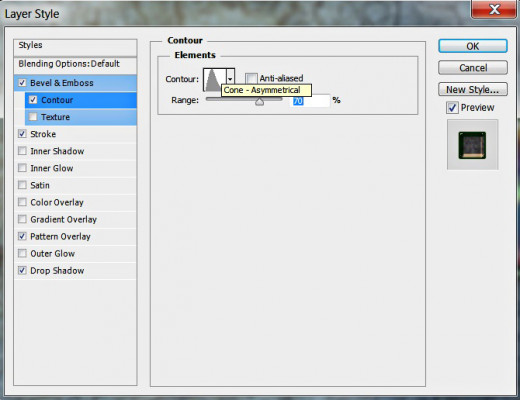Open the contour picker dropdown arrow
The height and width of the screenshot is (400, 520).
(x=230, y=79)
